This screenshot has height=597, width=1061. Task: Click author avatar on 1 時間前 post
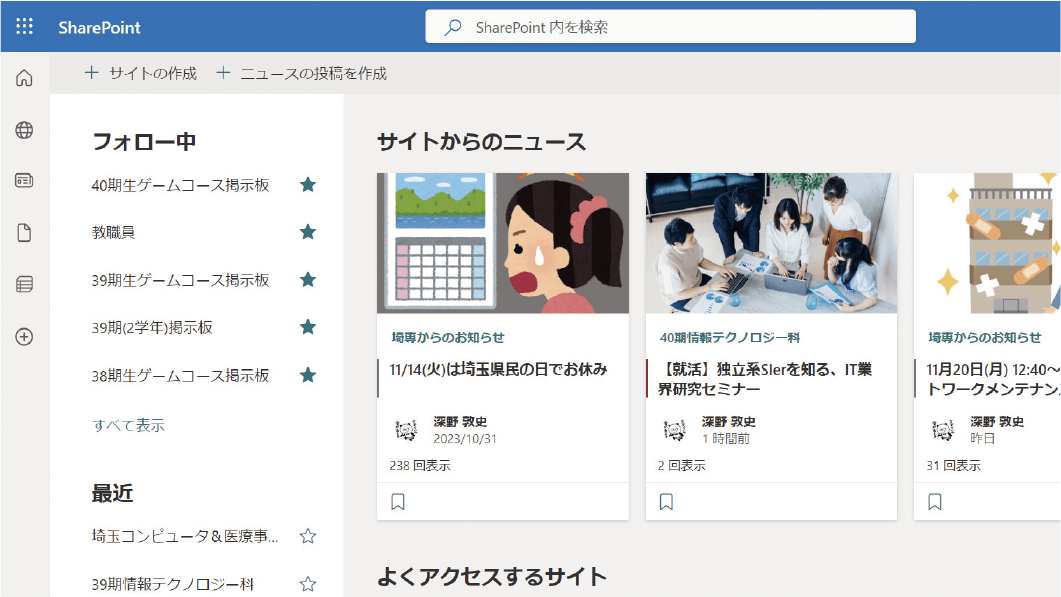click(x=675, y=429)
